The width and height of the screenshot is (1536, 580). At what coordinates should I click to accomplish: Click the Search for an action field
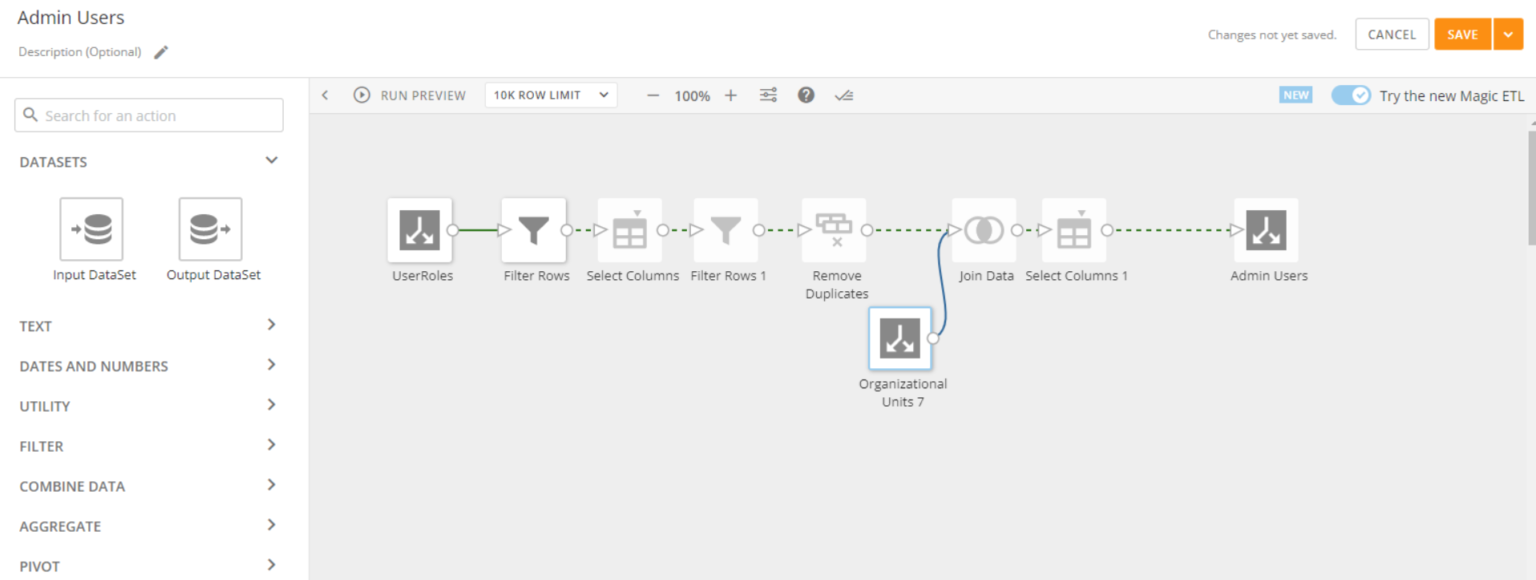click(148, 114)
